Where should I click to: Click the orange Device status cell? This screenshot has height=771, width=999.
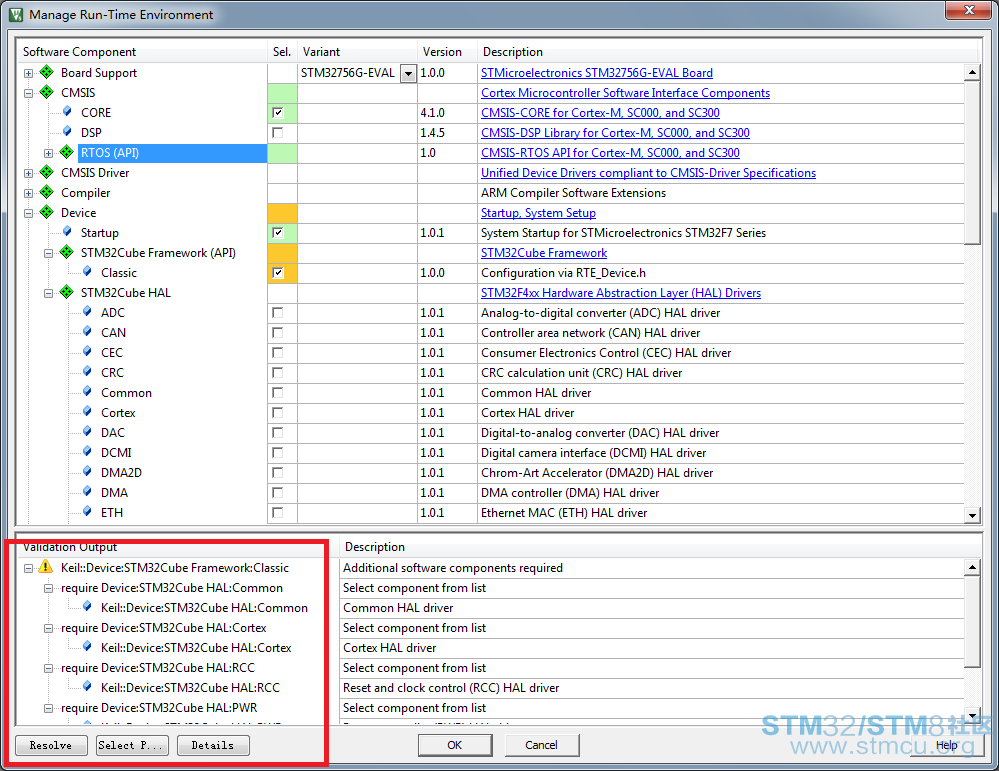click(282, 213)
